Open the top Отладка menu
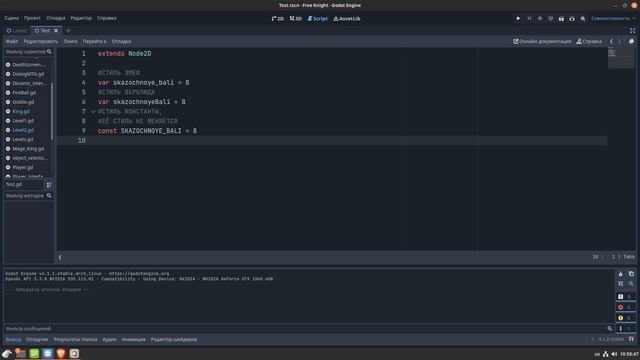 [x=56, y=18]
